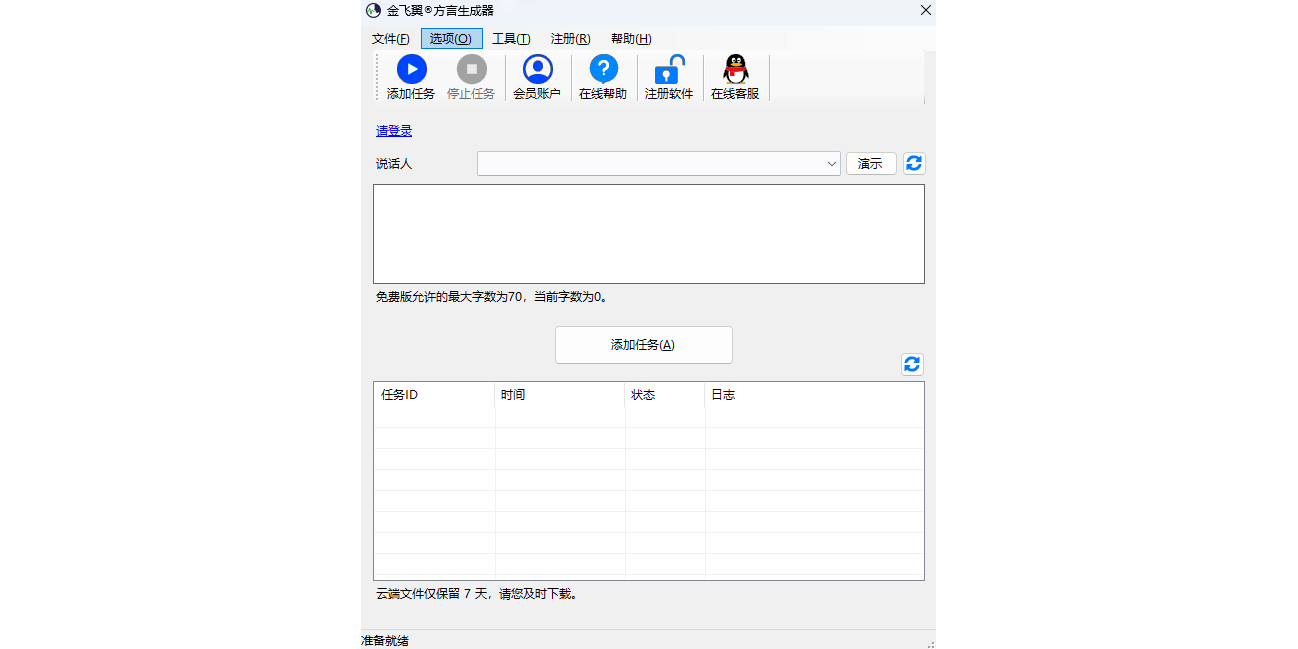This screenshot has width=1298, height=649.
Task: Click the gray Stop Task toolbar icon
Action: click(x=471, y=69)
